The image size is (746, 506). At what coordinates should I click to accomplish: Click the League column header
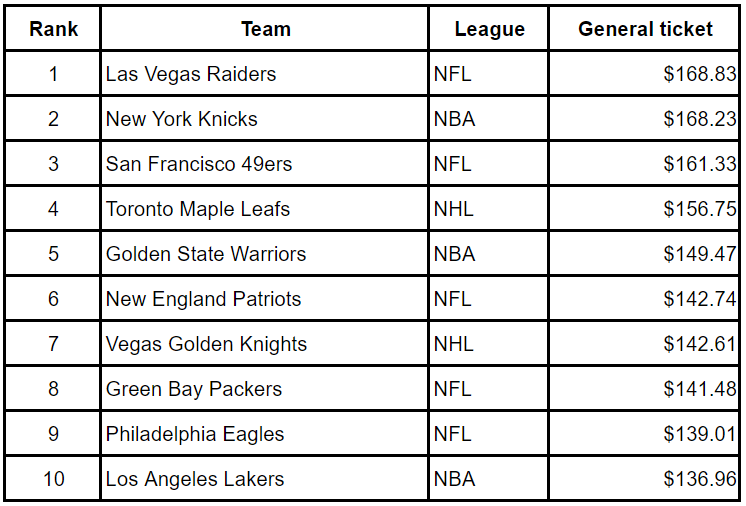tap(489, 29)
